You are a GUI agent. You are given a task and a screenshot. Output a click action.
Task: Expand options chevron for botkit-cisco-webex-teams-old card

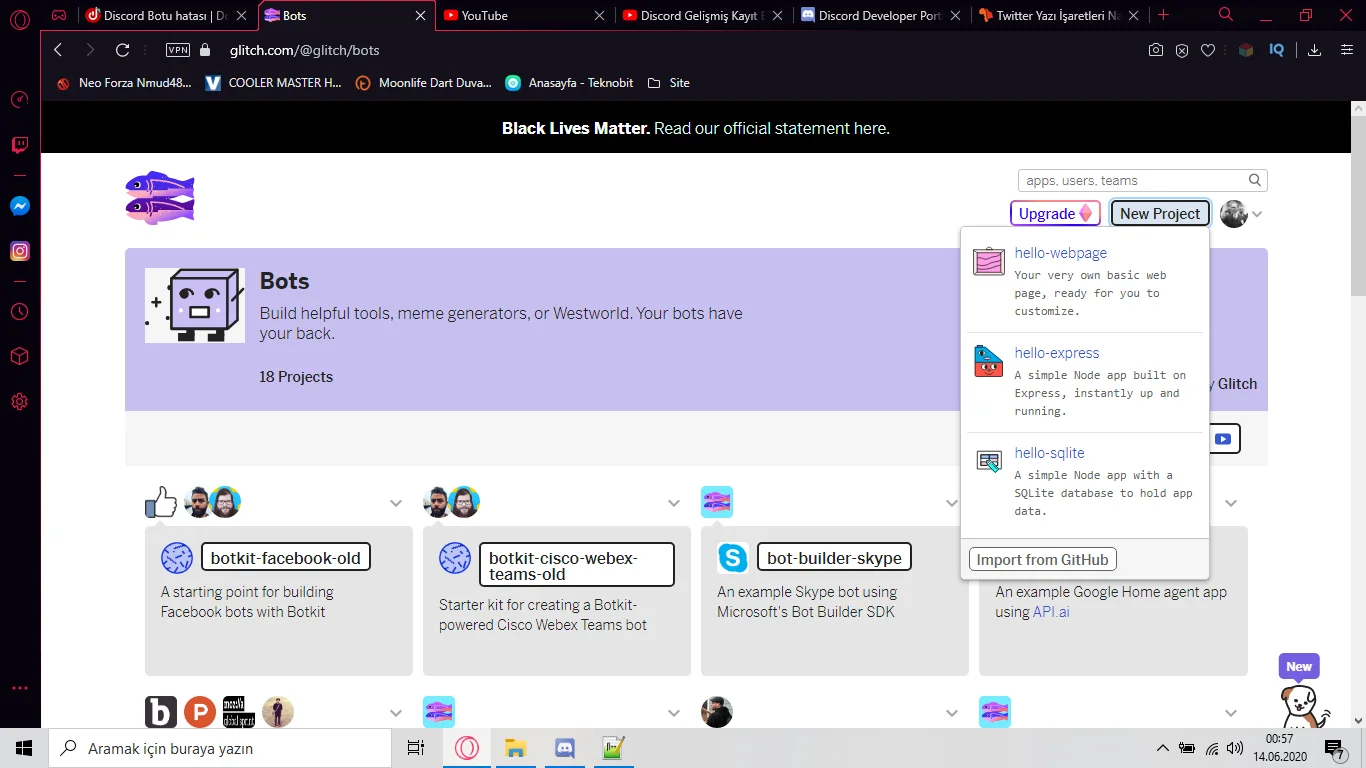pos(674,503)
